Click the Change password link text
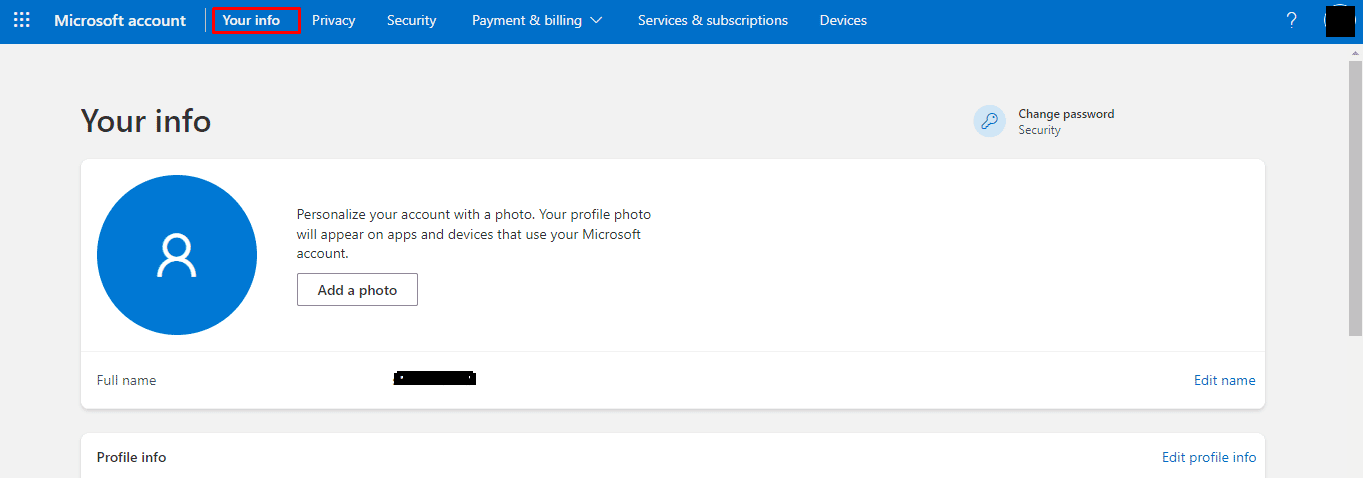This screenshot has height=478, width=1363. [1066, 114]
